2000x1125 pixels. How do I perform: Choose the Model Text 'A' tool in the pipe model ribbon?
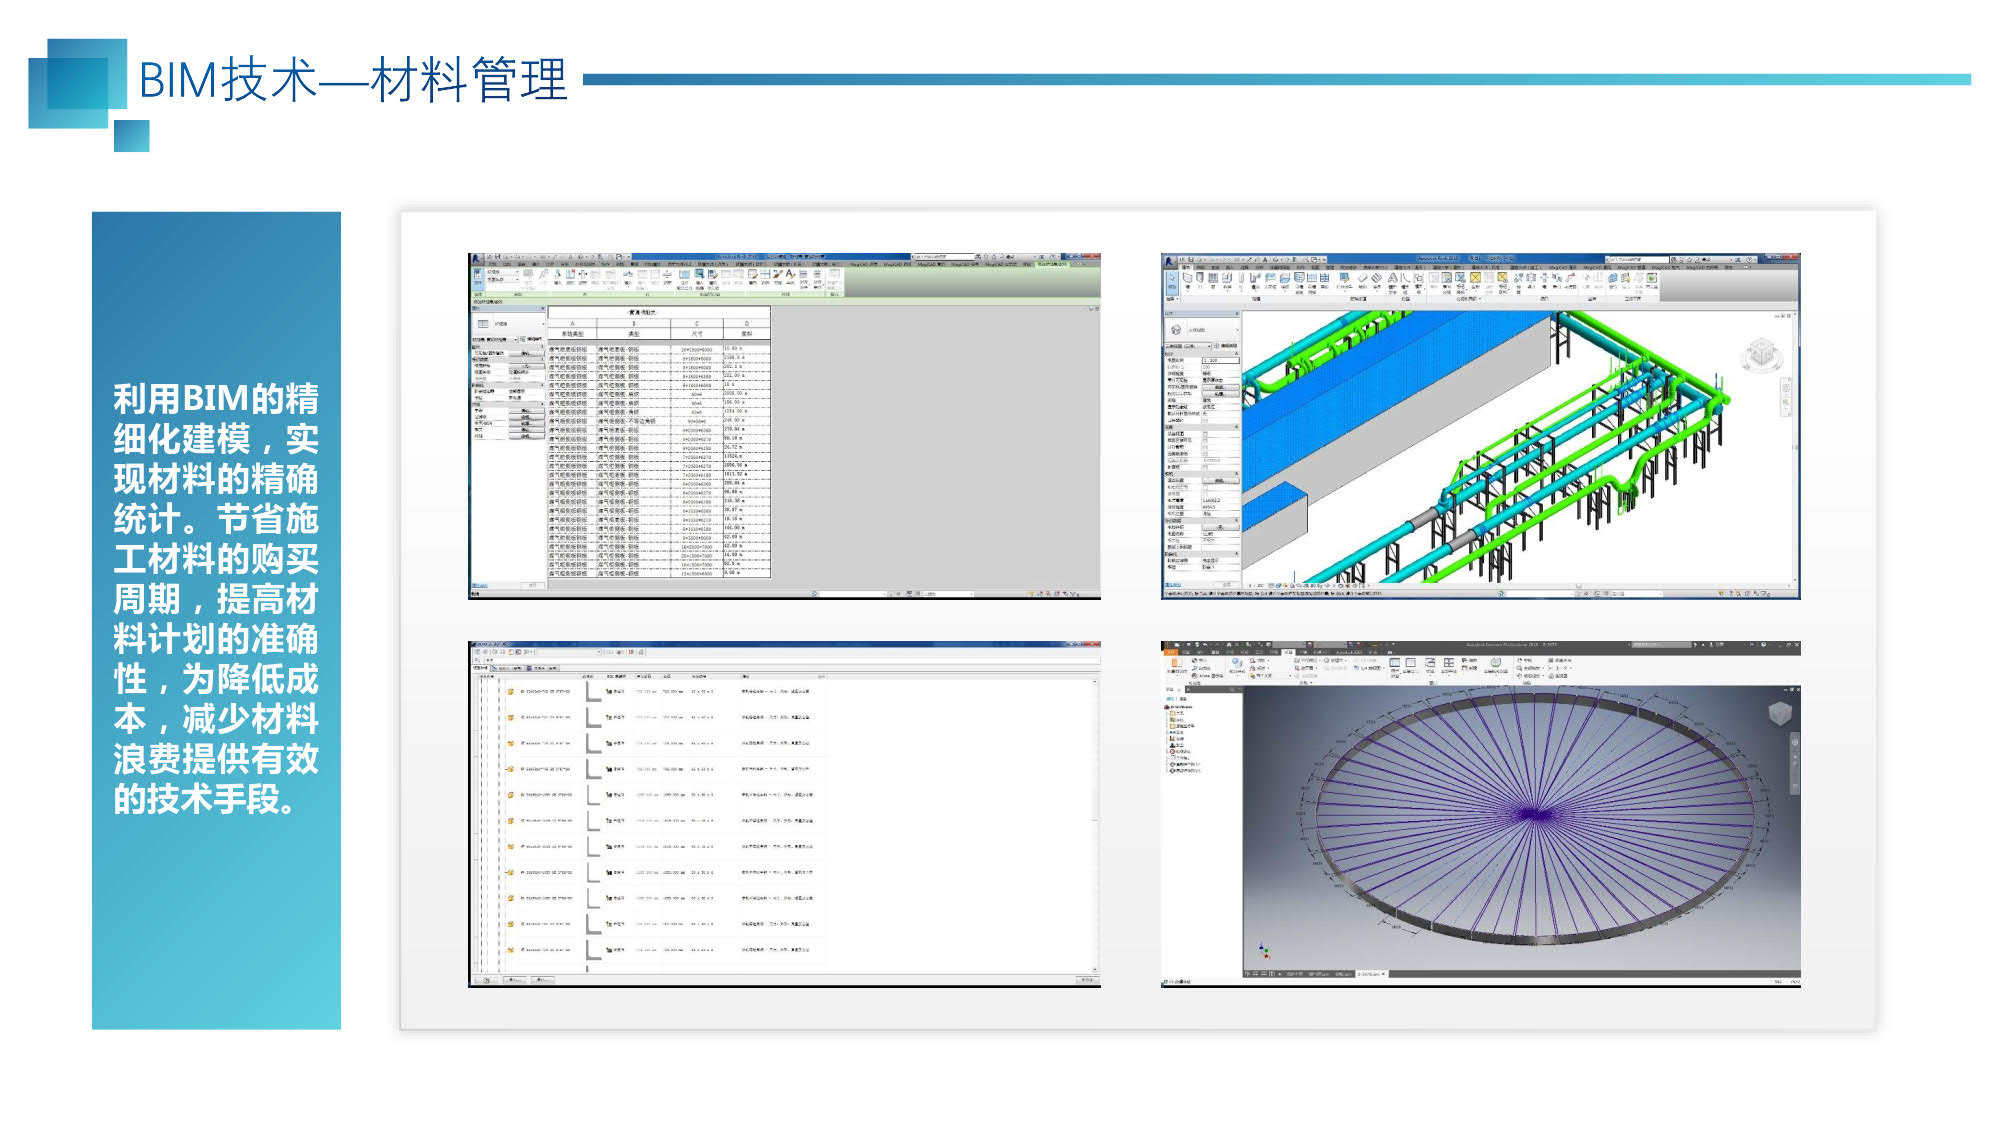coord(1393,283)
